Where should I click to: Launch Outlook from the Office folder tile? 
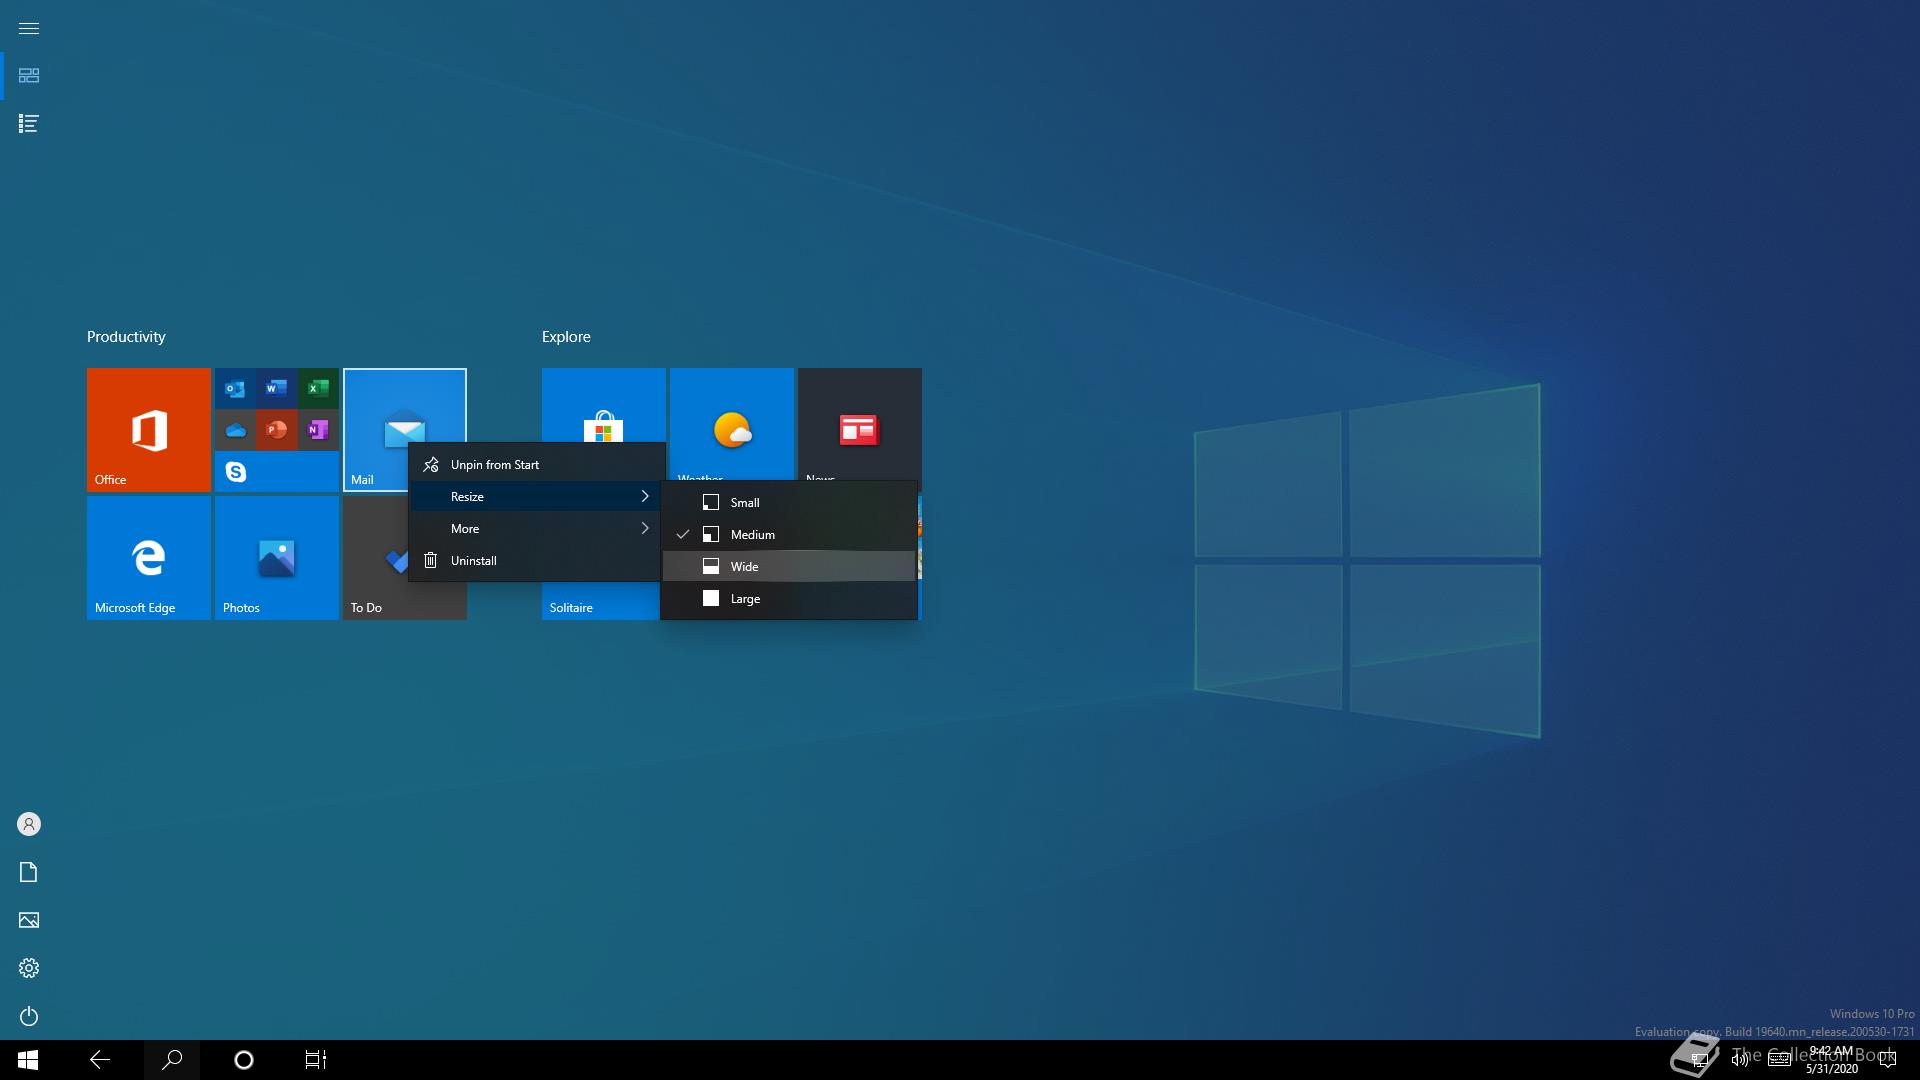click(235, 388)
